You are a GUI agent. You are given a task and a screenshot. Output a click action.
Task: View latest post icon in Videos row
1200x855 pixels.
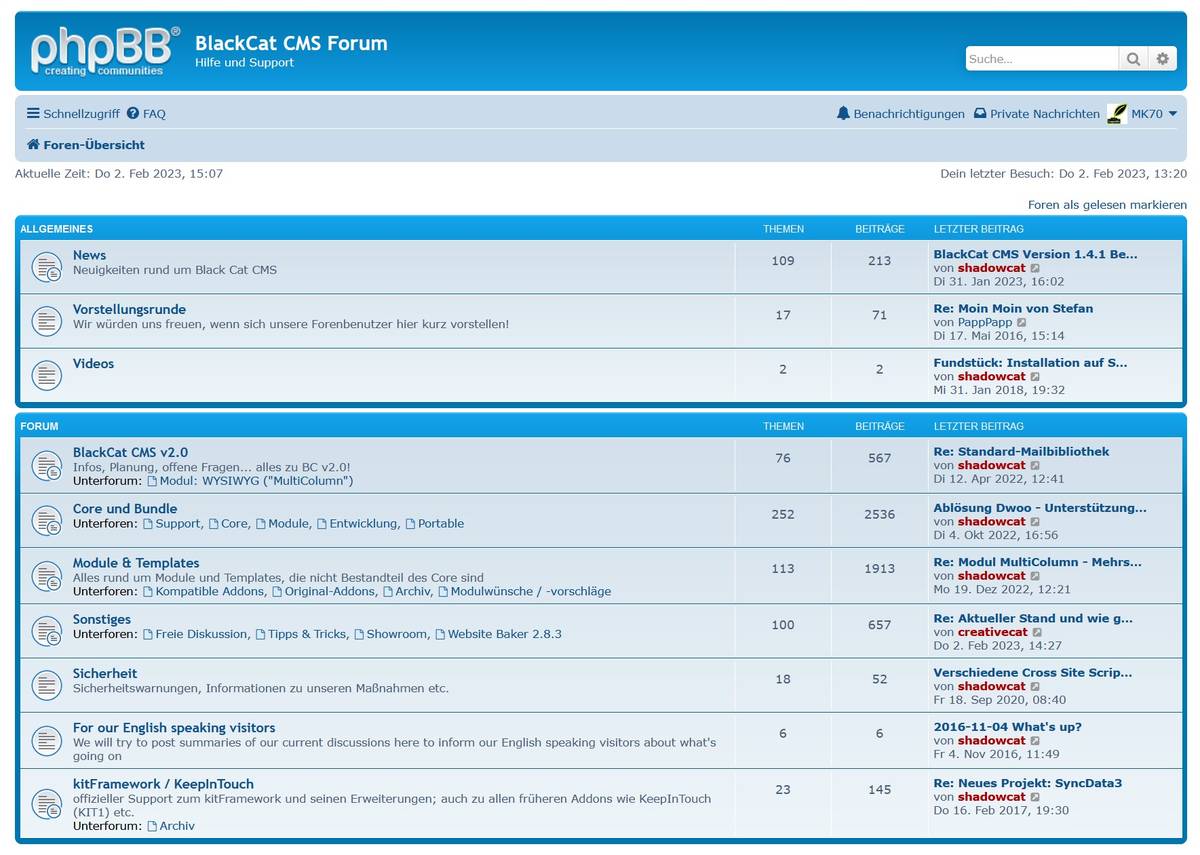(x=1035, y=377)
